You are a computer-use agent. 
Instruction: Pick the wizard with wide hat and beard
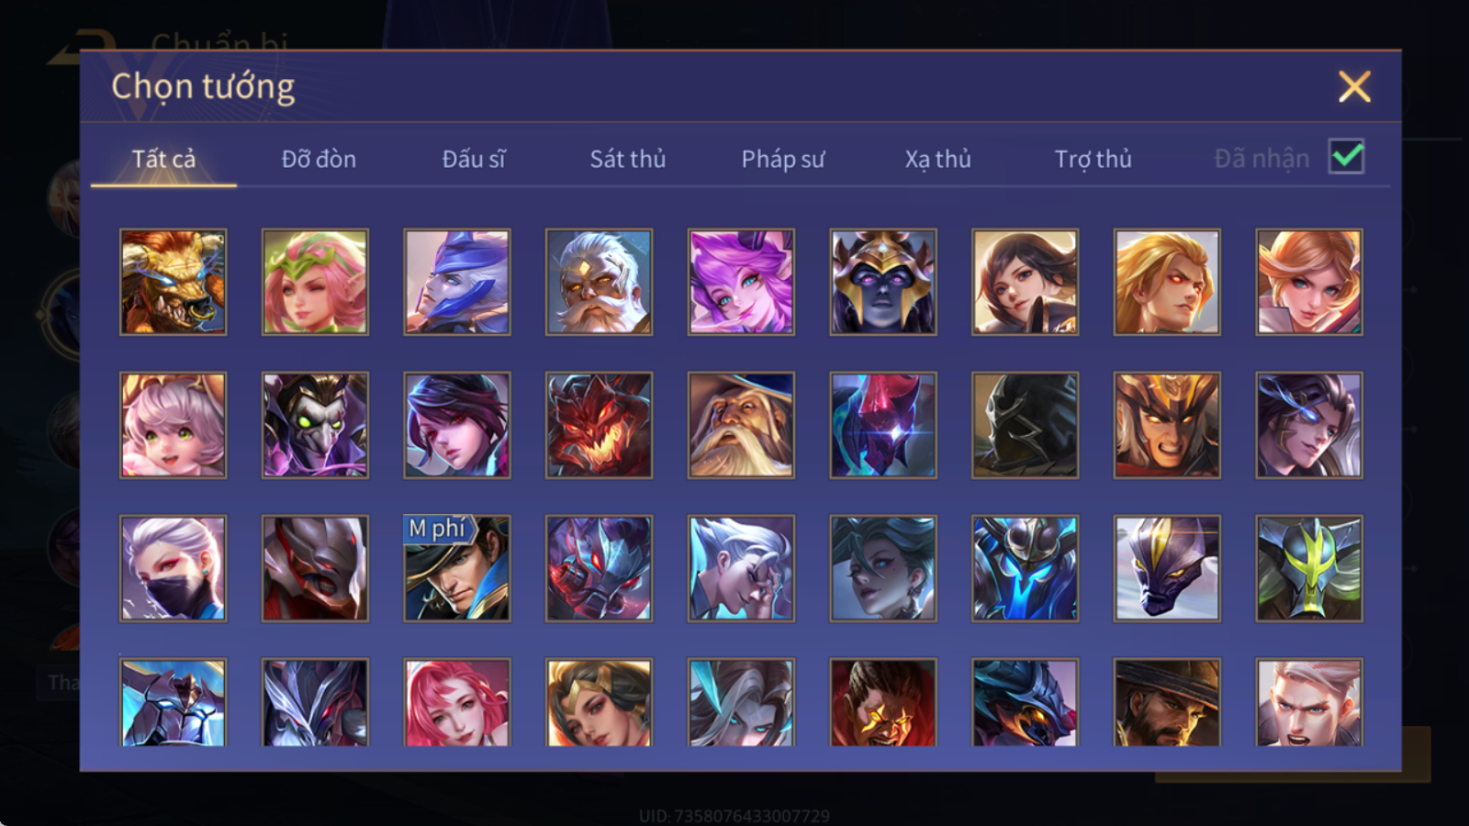741,425
